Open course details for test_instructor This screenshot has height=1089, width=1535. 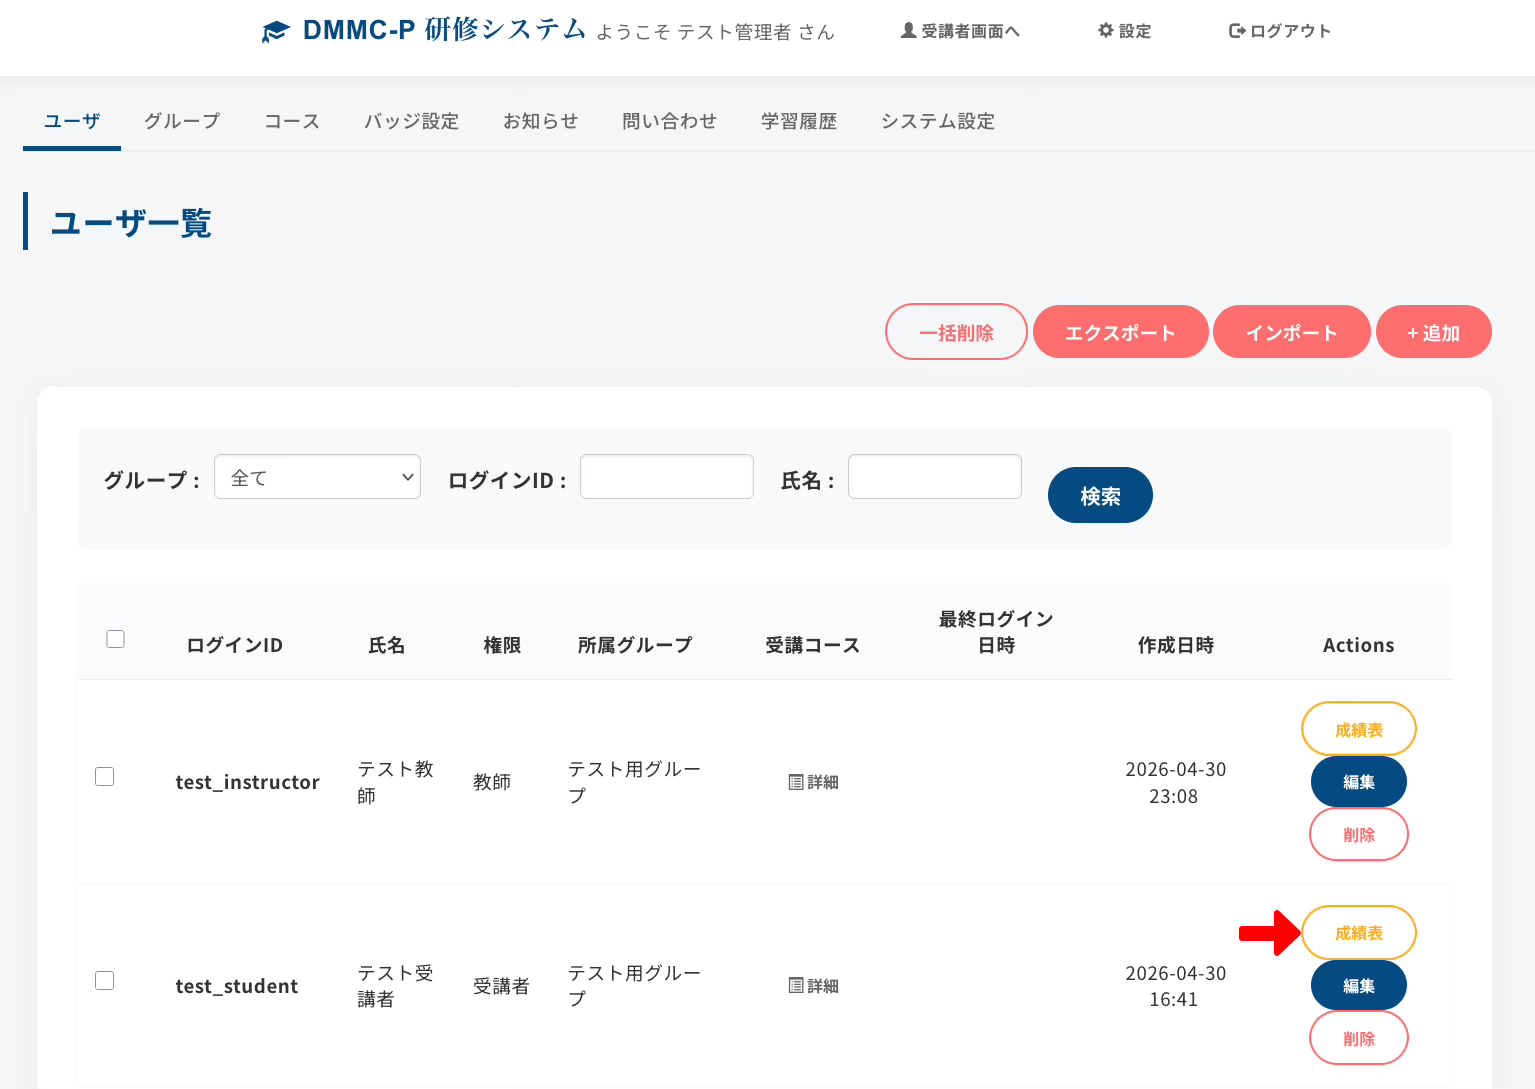click(813, 782)
